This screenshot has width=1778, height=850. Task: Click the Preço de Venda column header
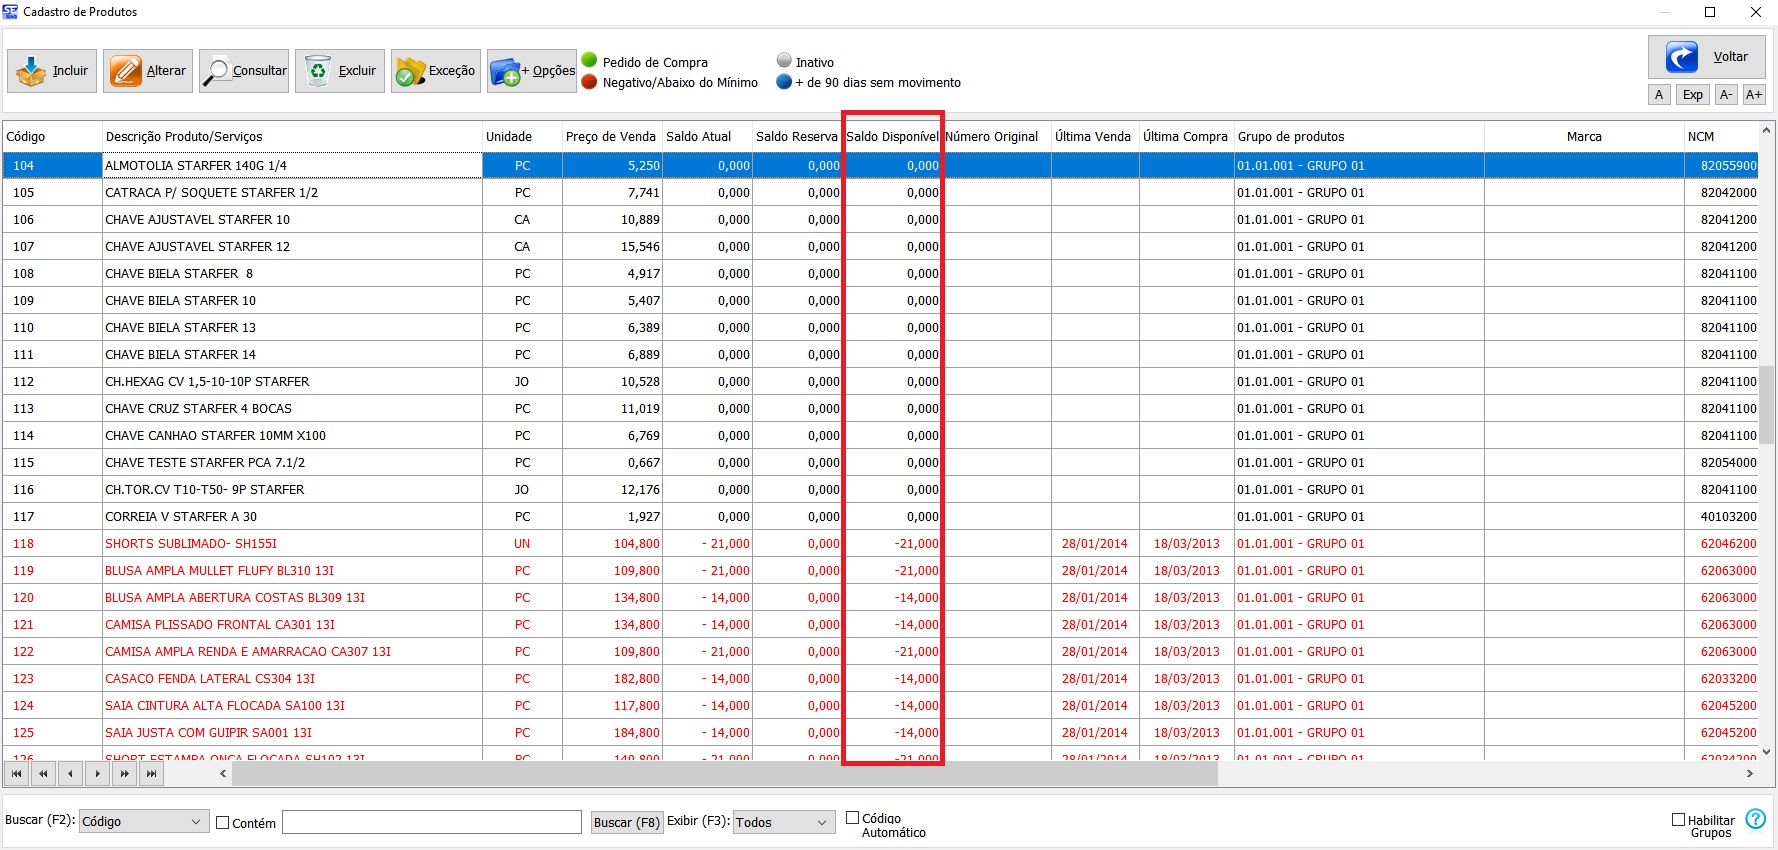click(x=610, y=137)
